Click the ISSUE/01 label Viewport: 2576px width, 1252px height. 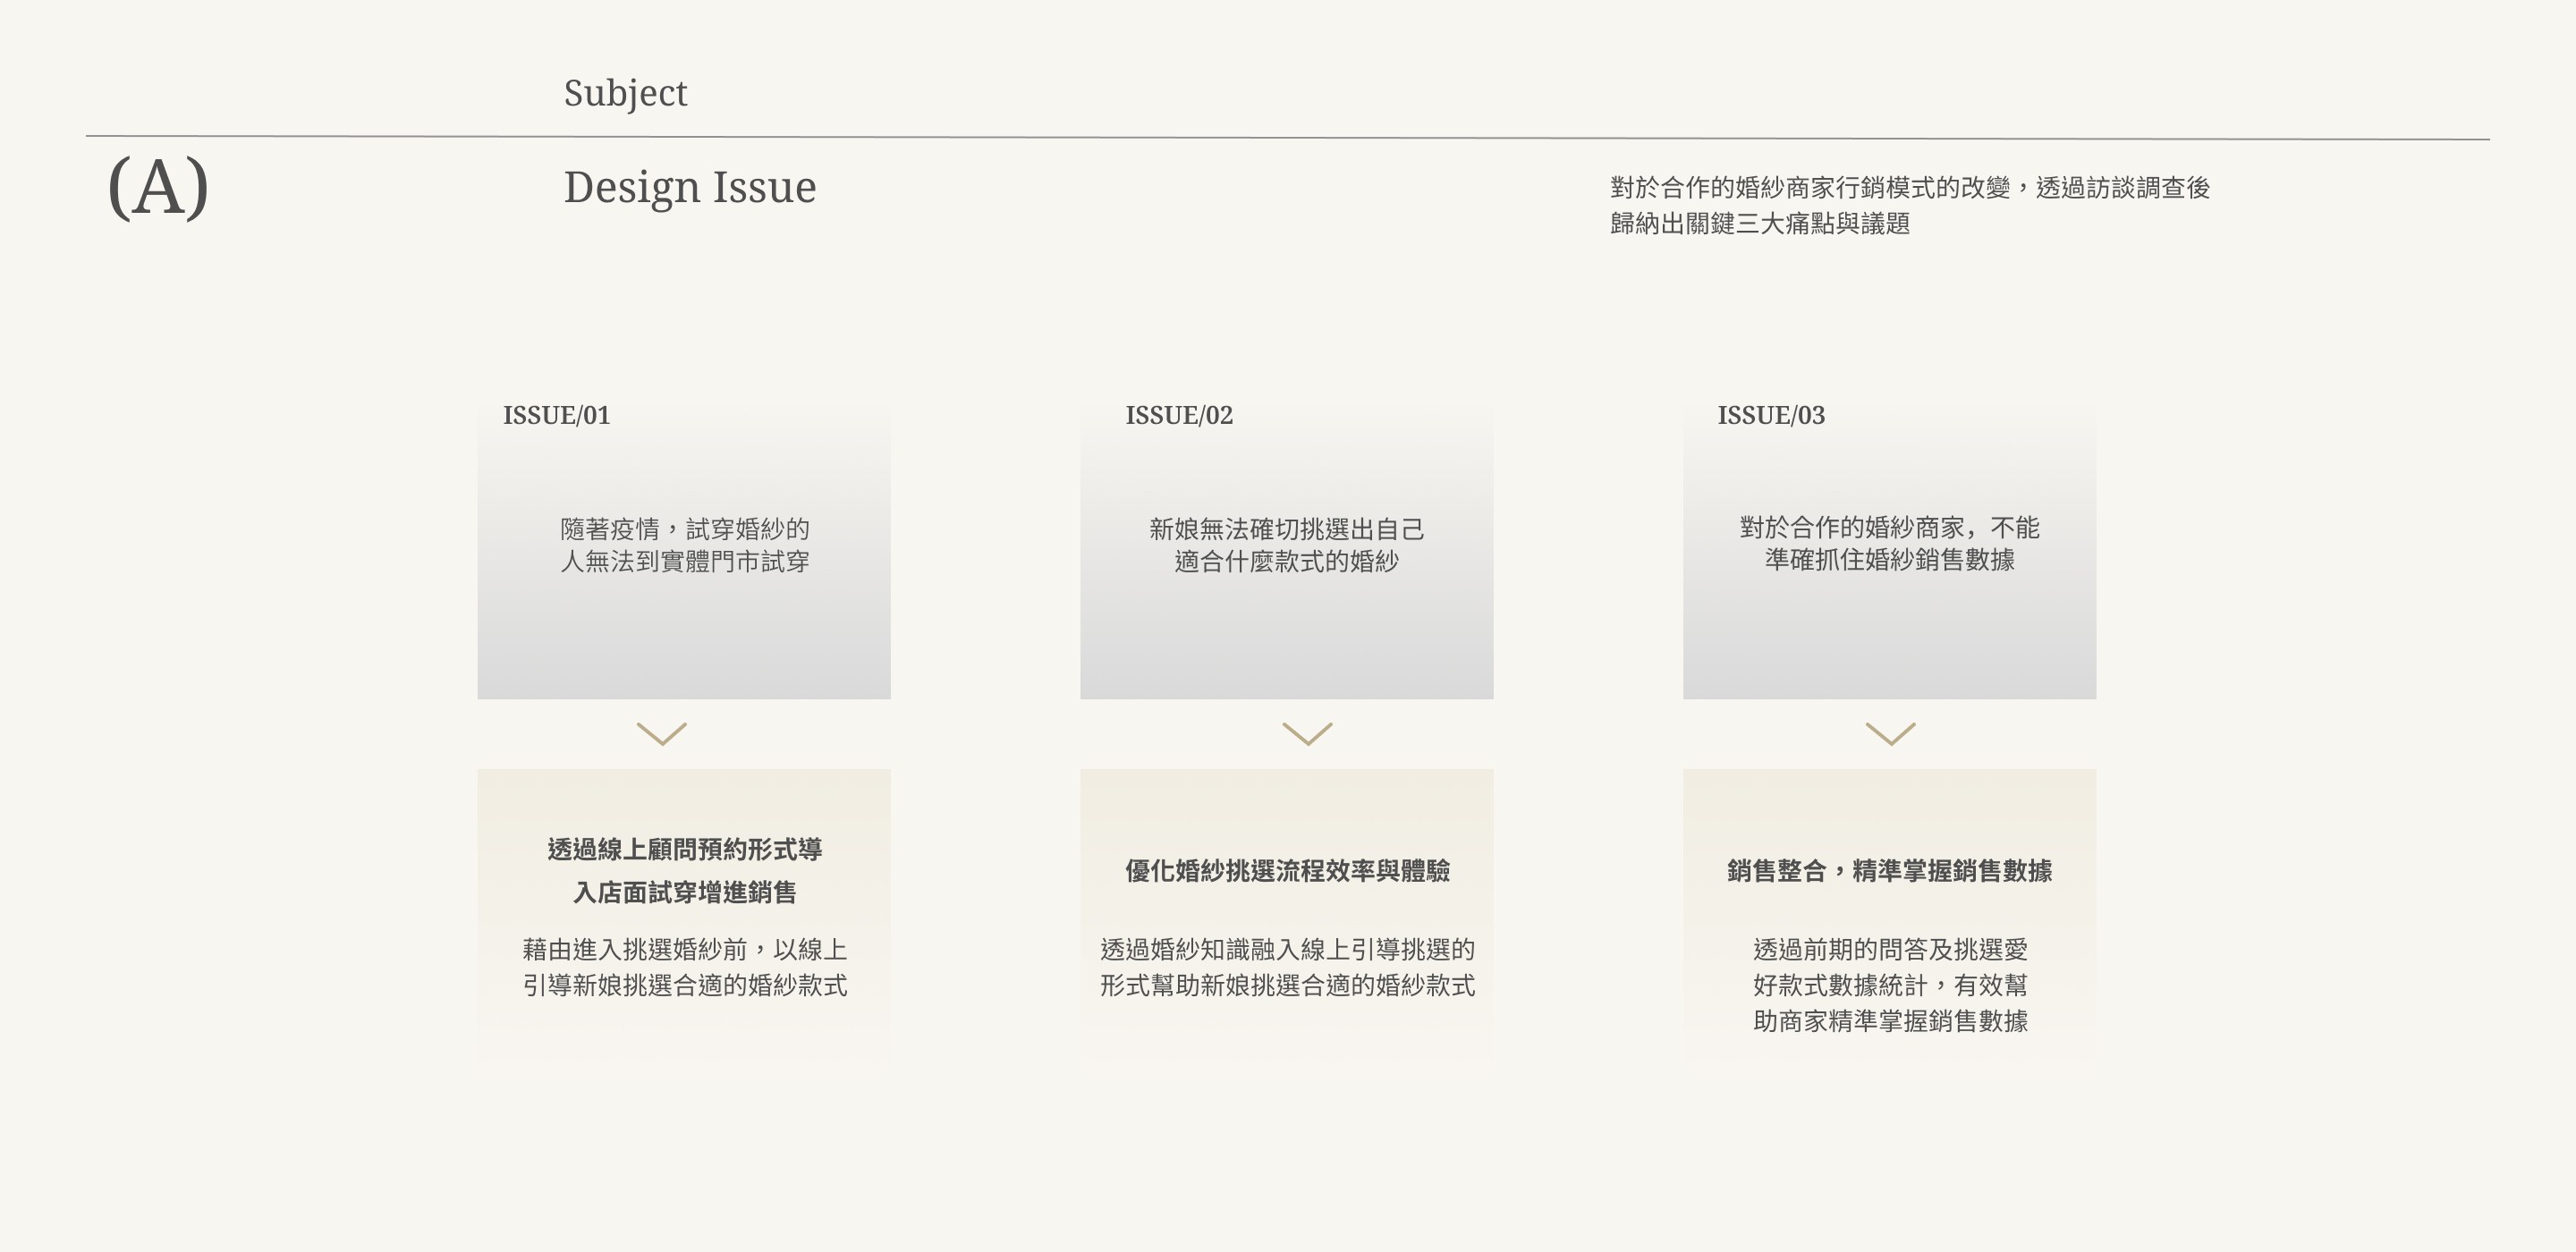556,415
